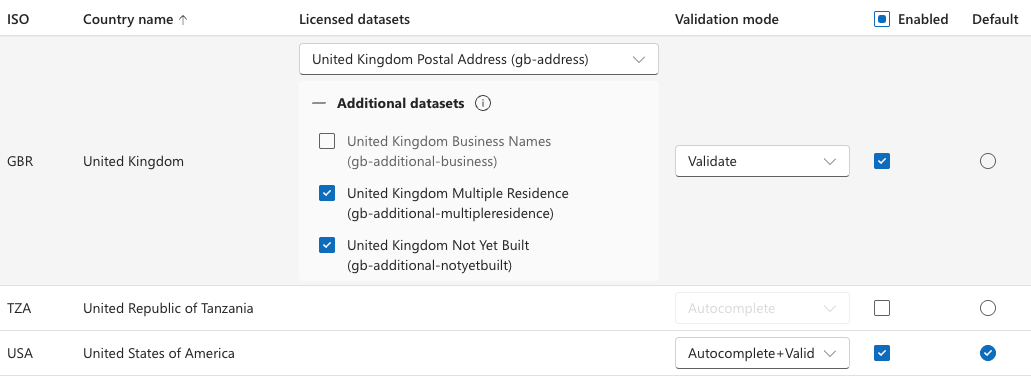Click the gb-additional-multipleresidence dataset label
1031x377 pixels.
pyautogui.click(x=458, y=203)
